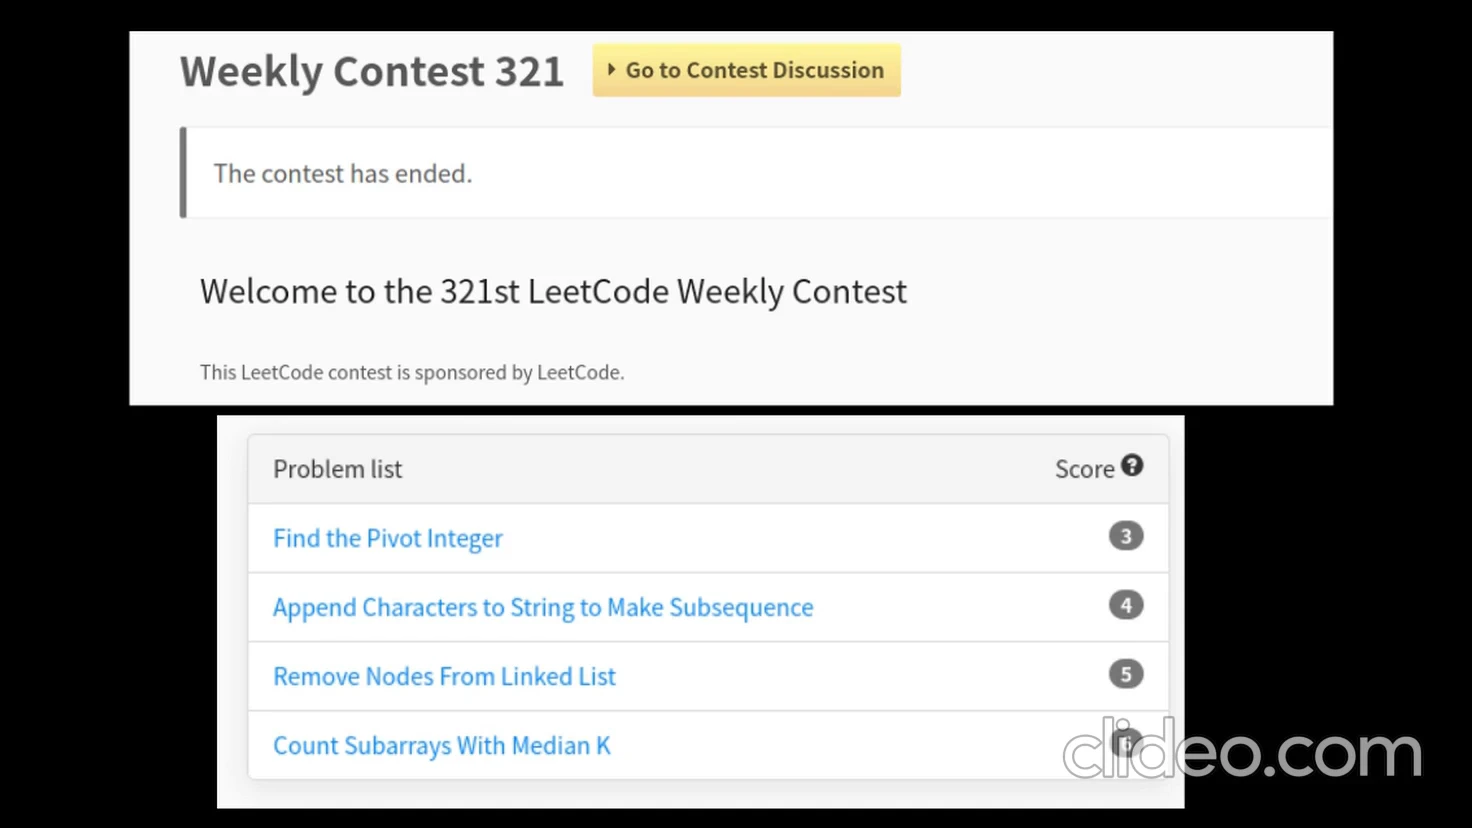
Task: Click the Problem list header label
Action: (338, 469)
